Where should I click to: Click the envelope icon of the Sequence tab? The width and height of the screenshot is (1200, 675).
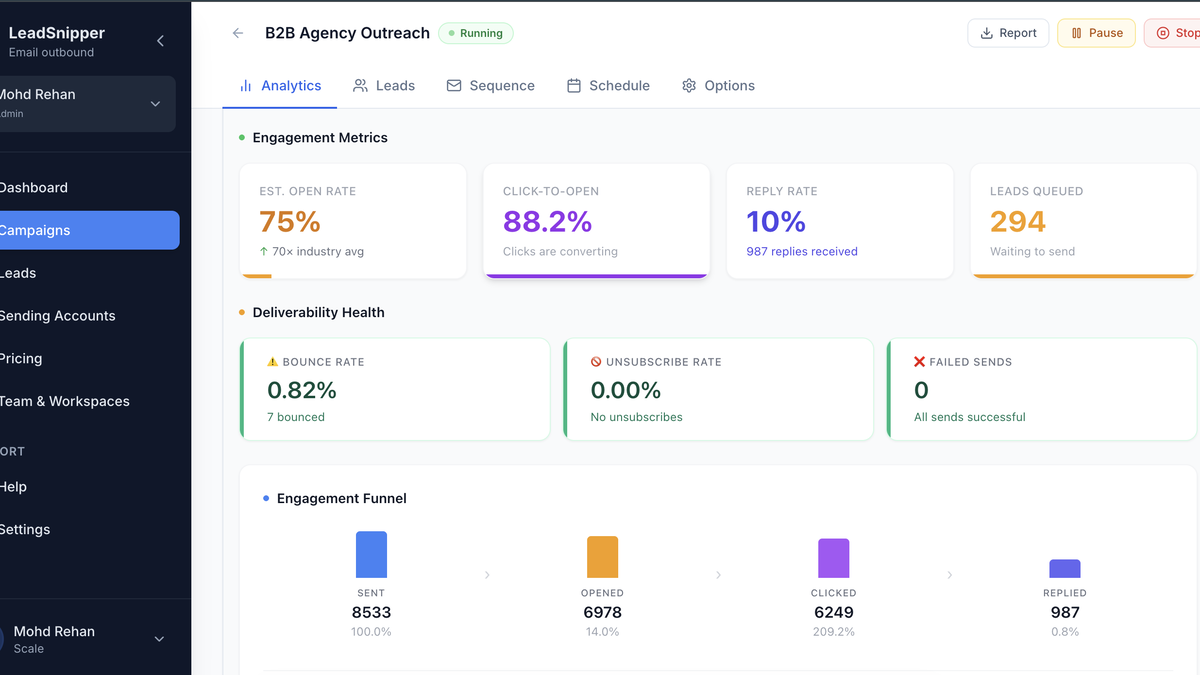pos(454,86)
